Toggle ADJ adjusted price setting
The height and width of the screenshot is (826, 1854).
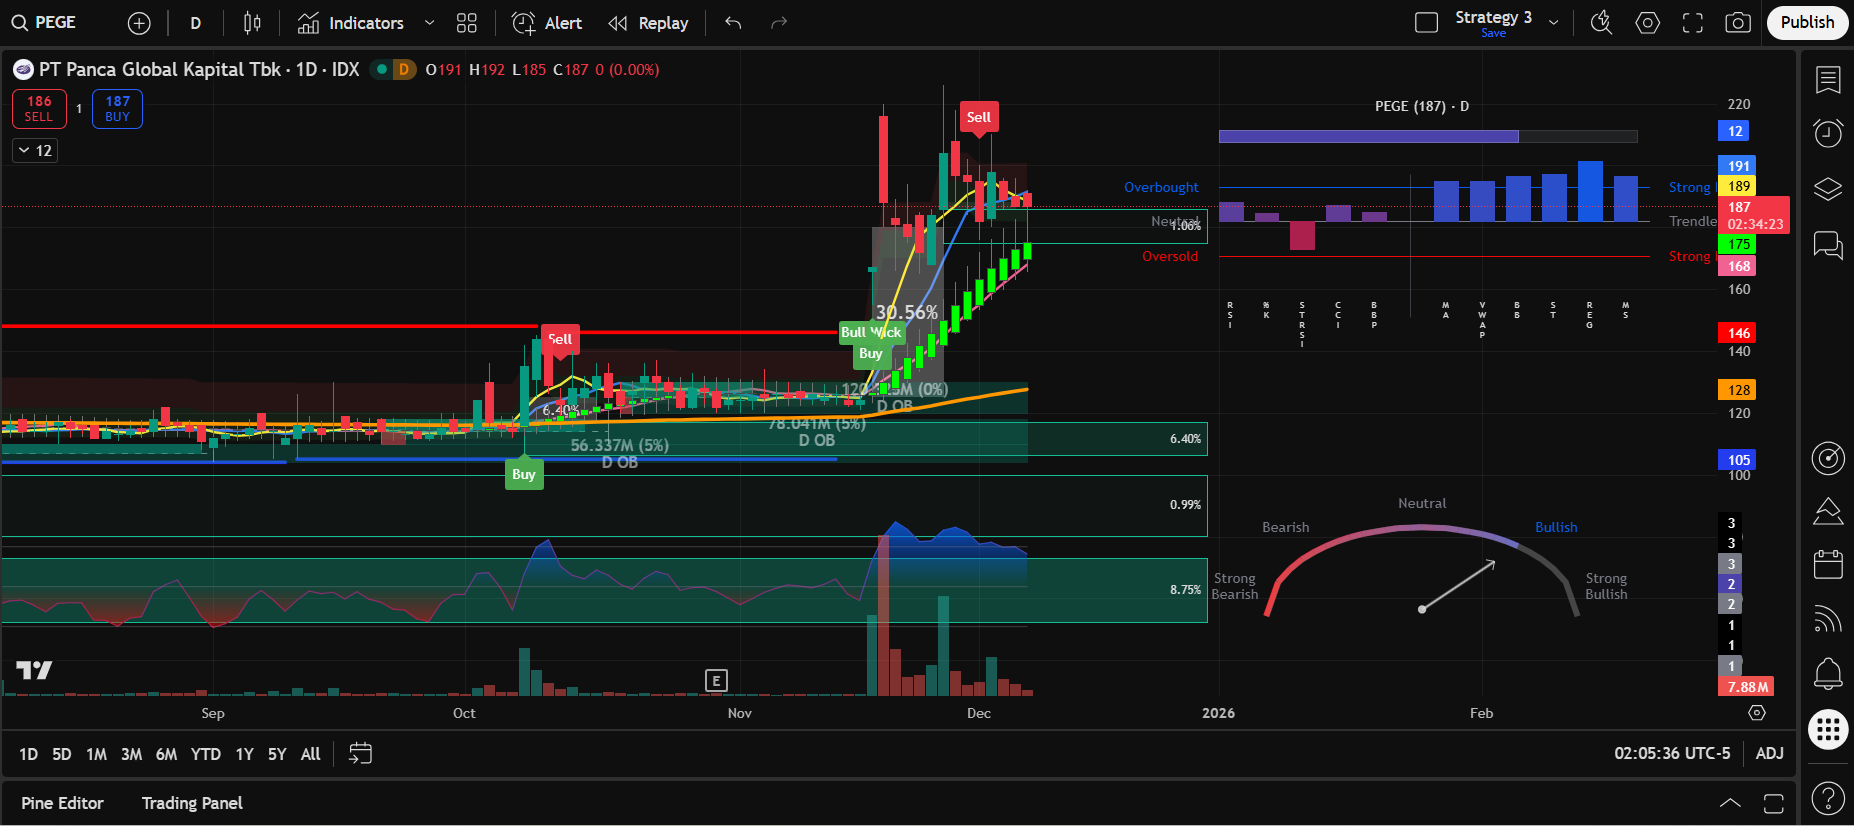coord(1769,754)
